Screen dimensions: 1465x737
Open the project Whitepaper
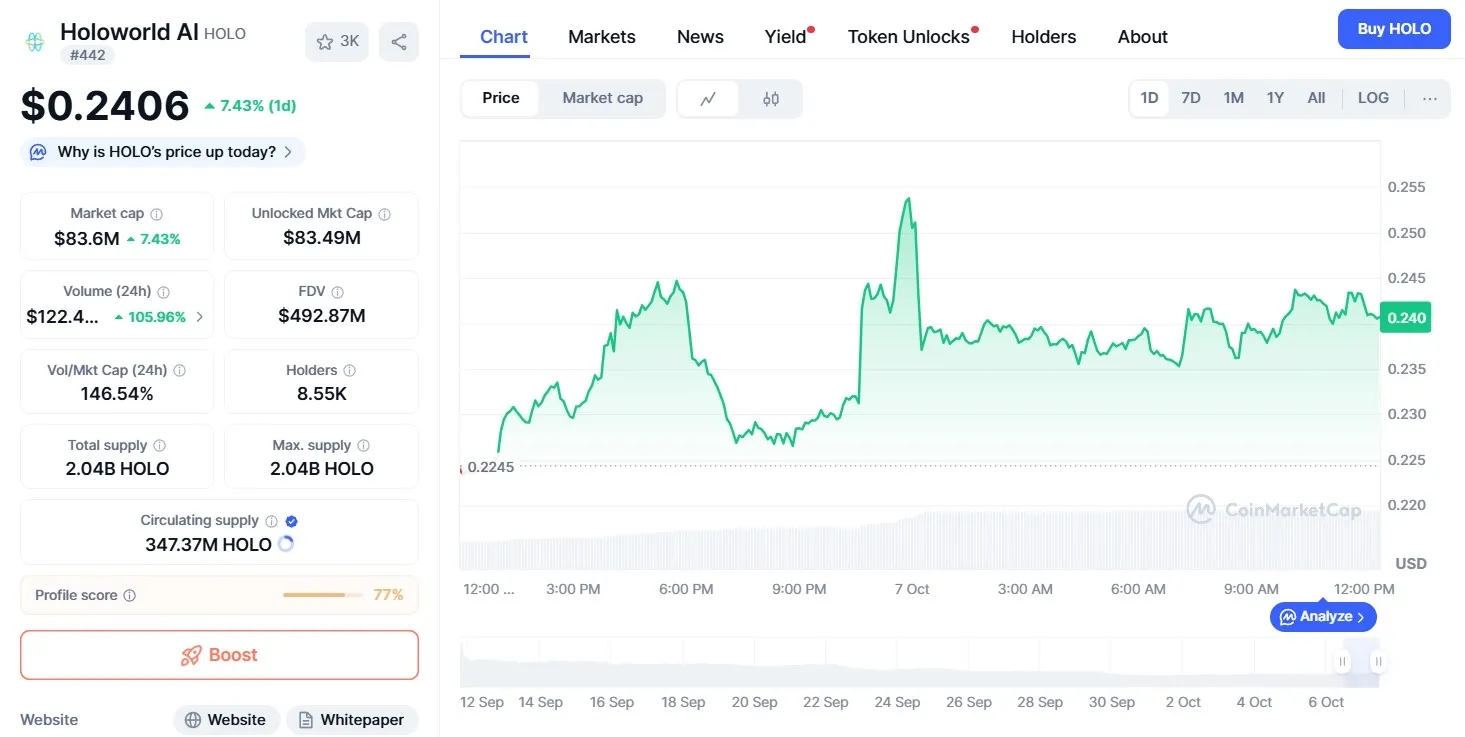tap(352, 719)
